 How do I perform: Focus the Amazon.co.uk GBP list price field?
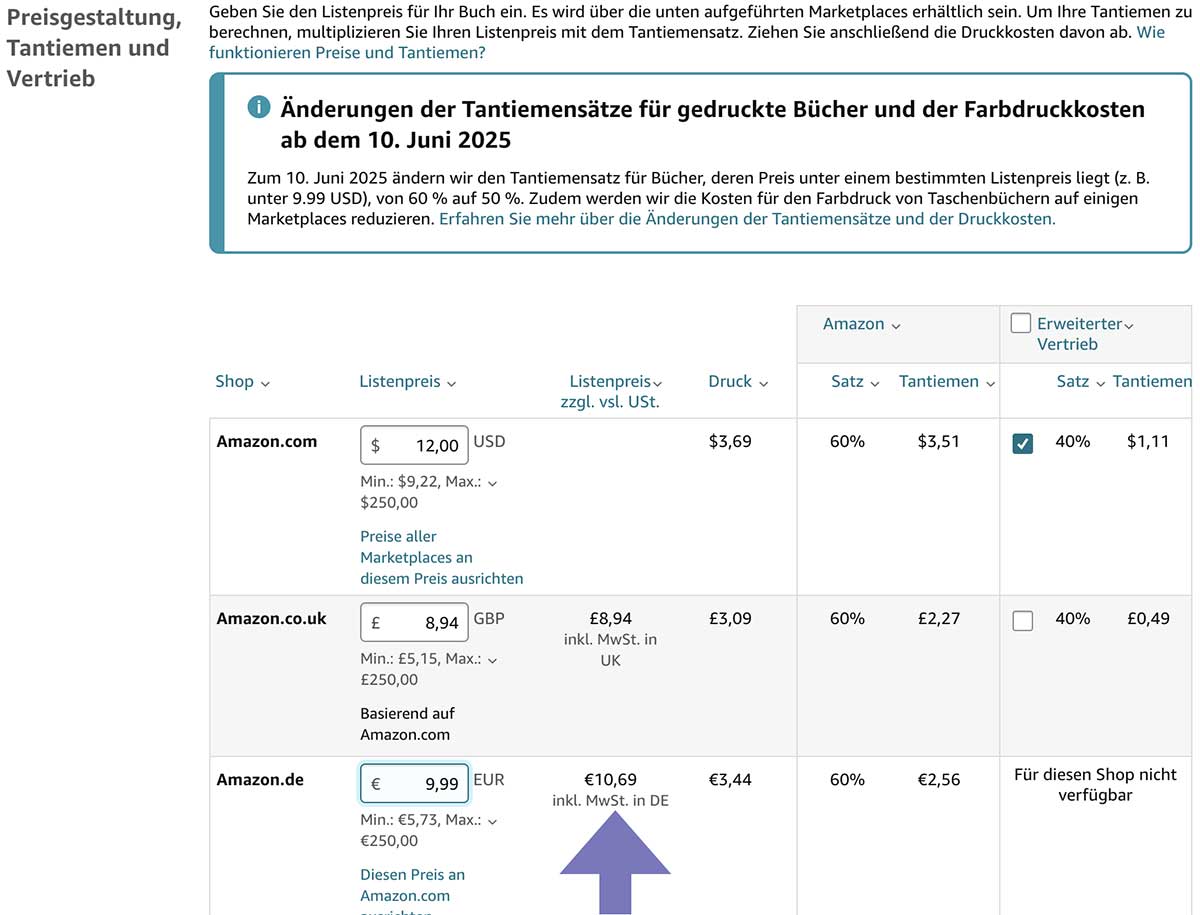point(414,622)
